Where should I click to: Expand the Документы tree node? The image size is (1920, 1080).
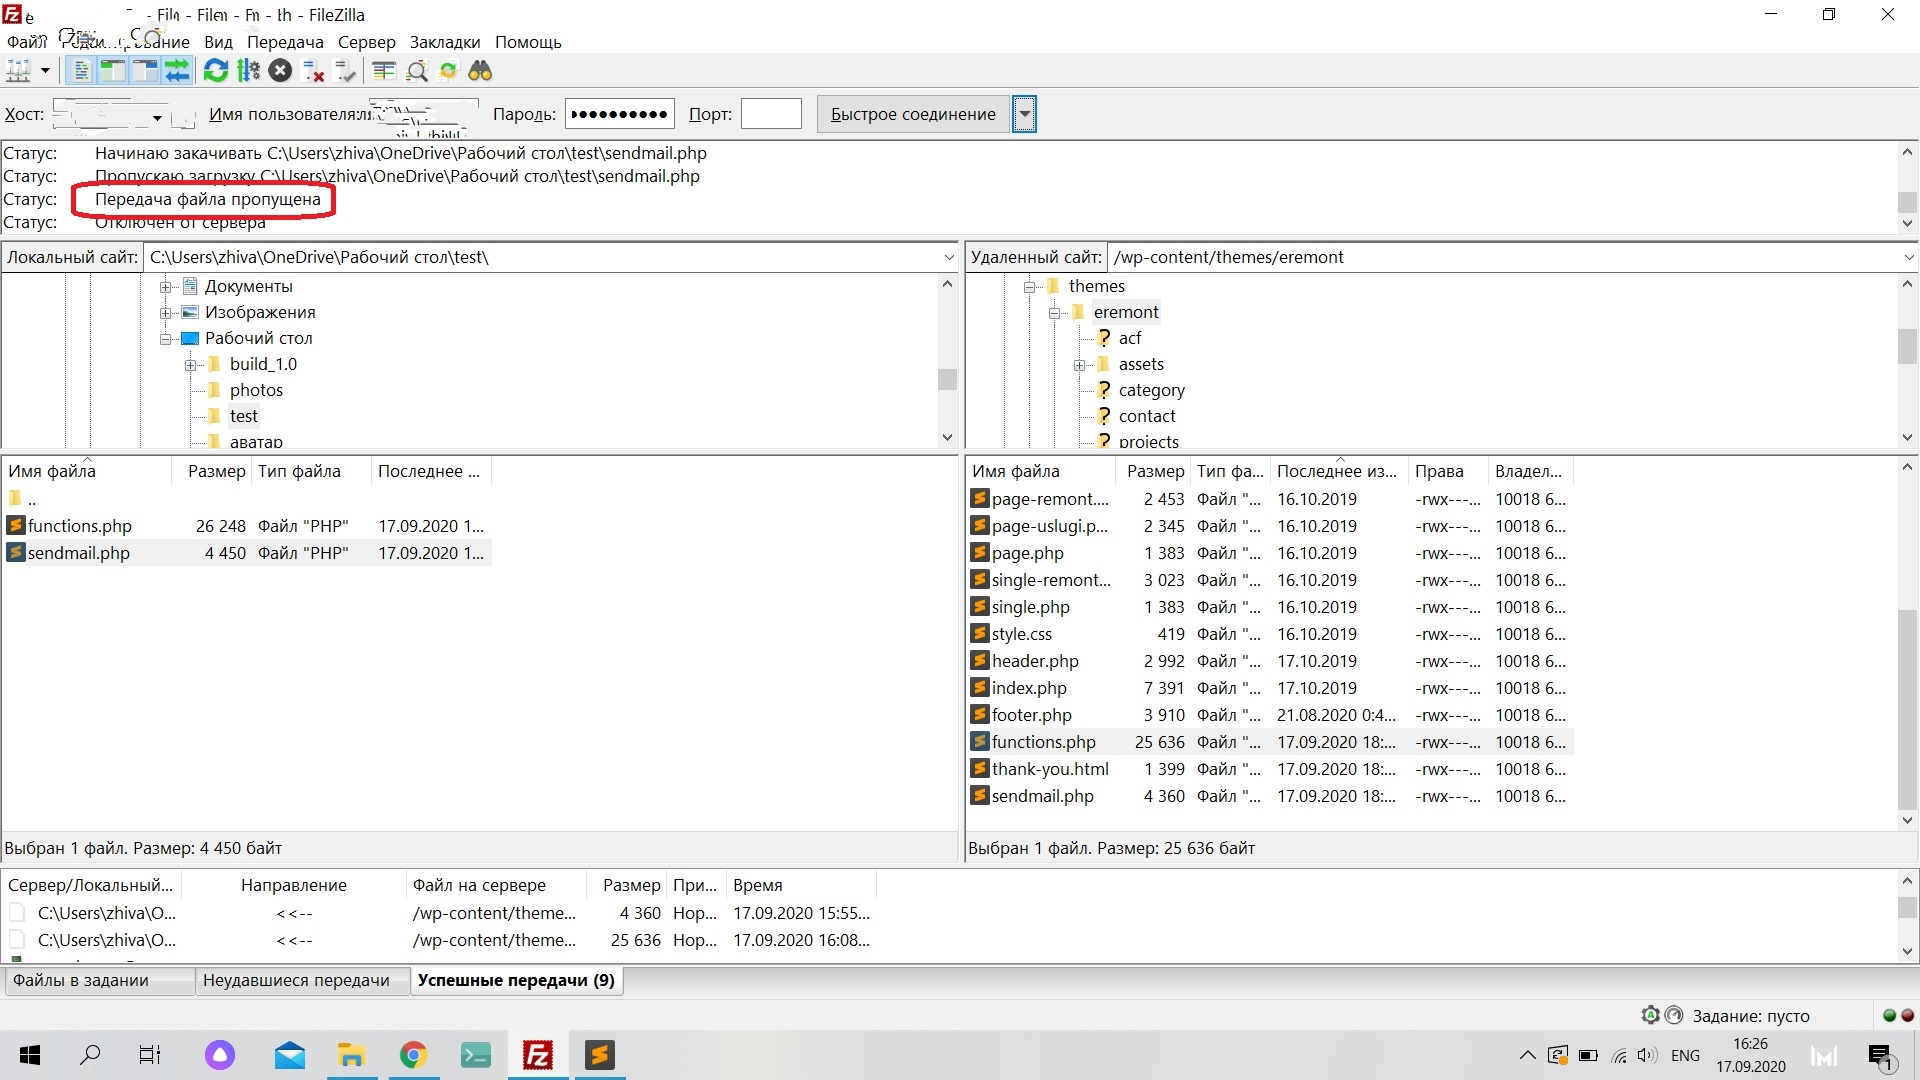166,287
